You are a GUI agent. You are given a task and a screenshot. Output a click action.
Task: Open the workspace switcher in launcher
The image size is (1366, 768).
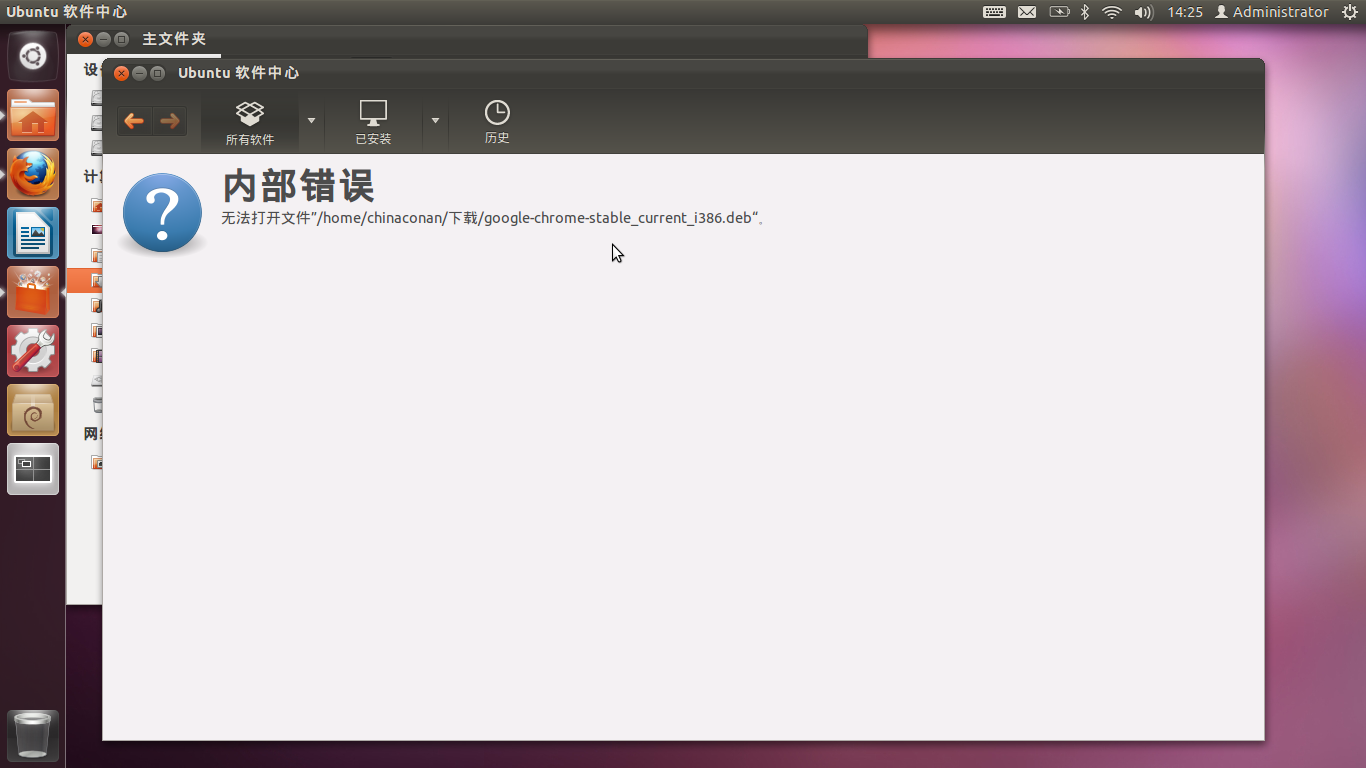pyautogui.click(x=33, y=469)
